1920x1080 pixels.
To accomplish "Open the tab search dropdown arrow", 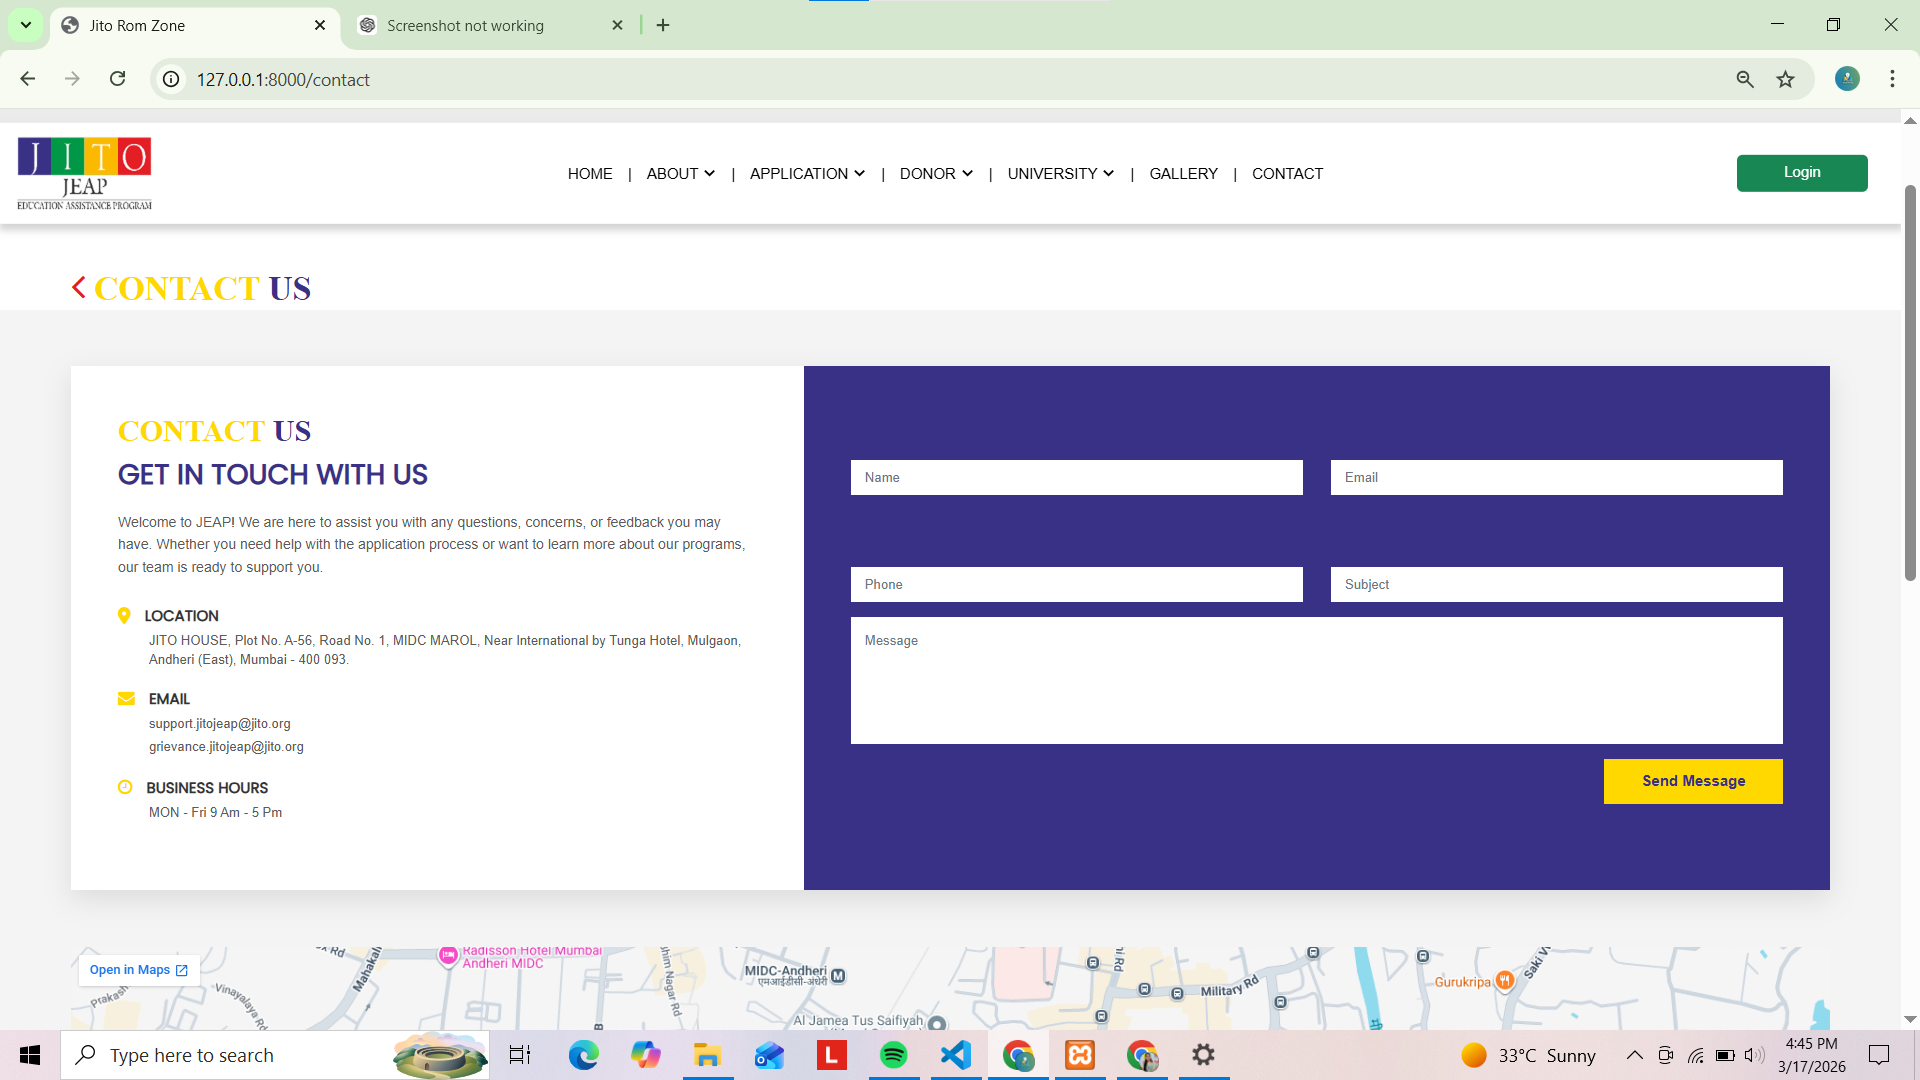I will tap(25, 25).
